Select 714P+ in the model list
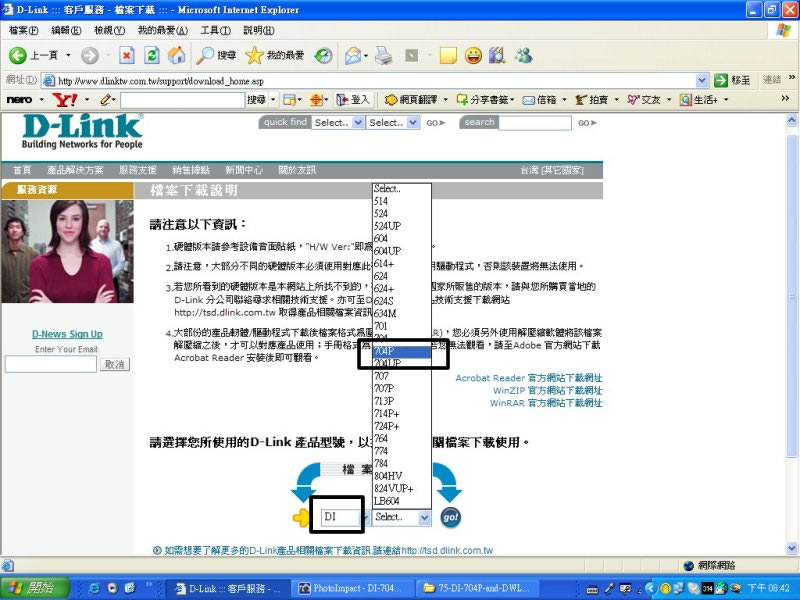The image size is (800, 600). click(x=402, y=413)
